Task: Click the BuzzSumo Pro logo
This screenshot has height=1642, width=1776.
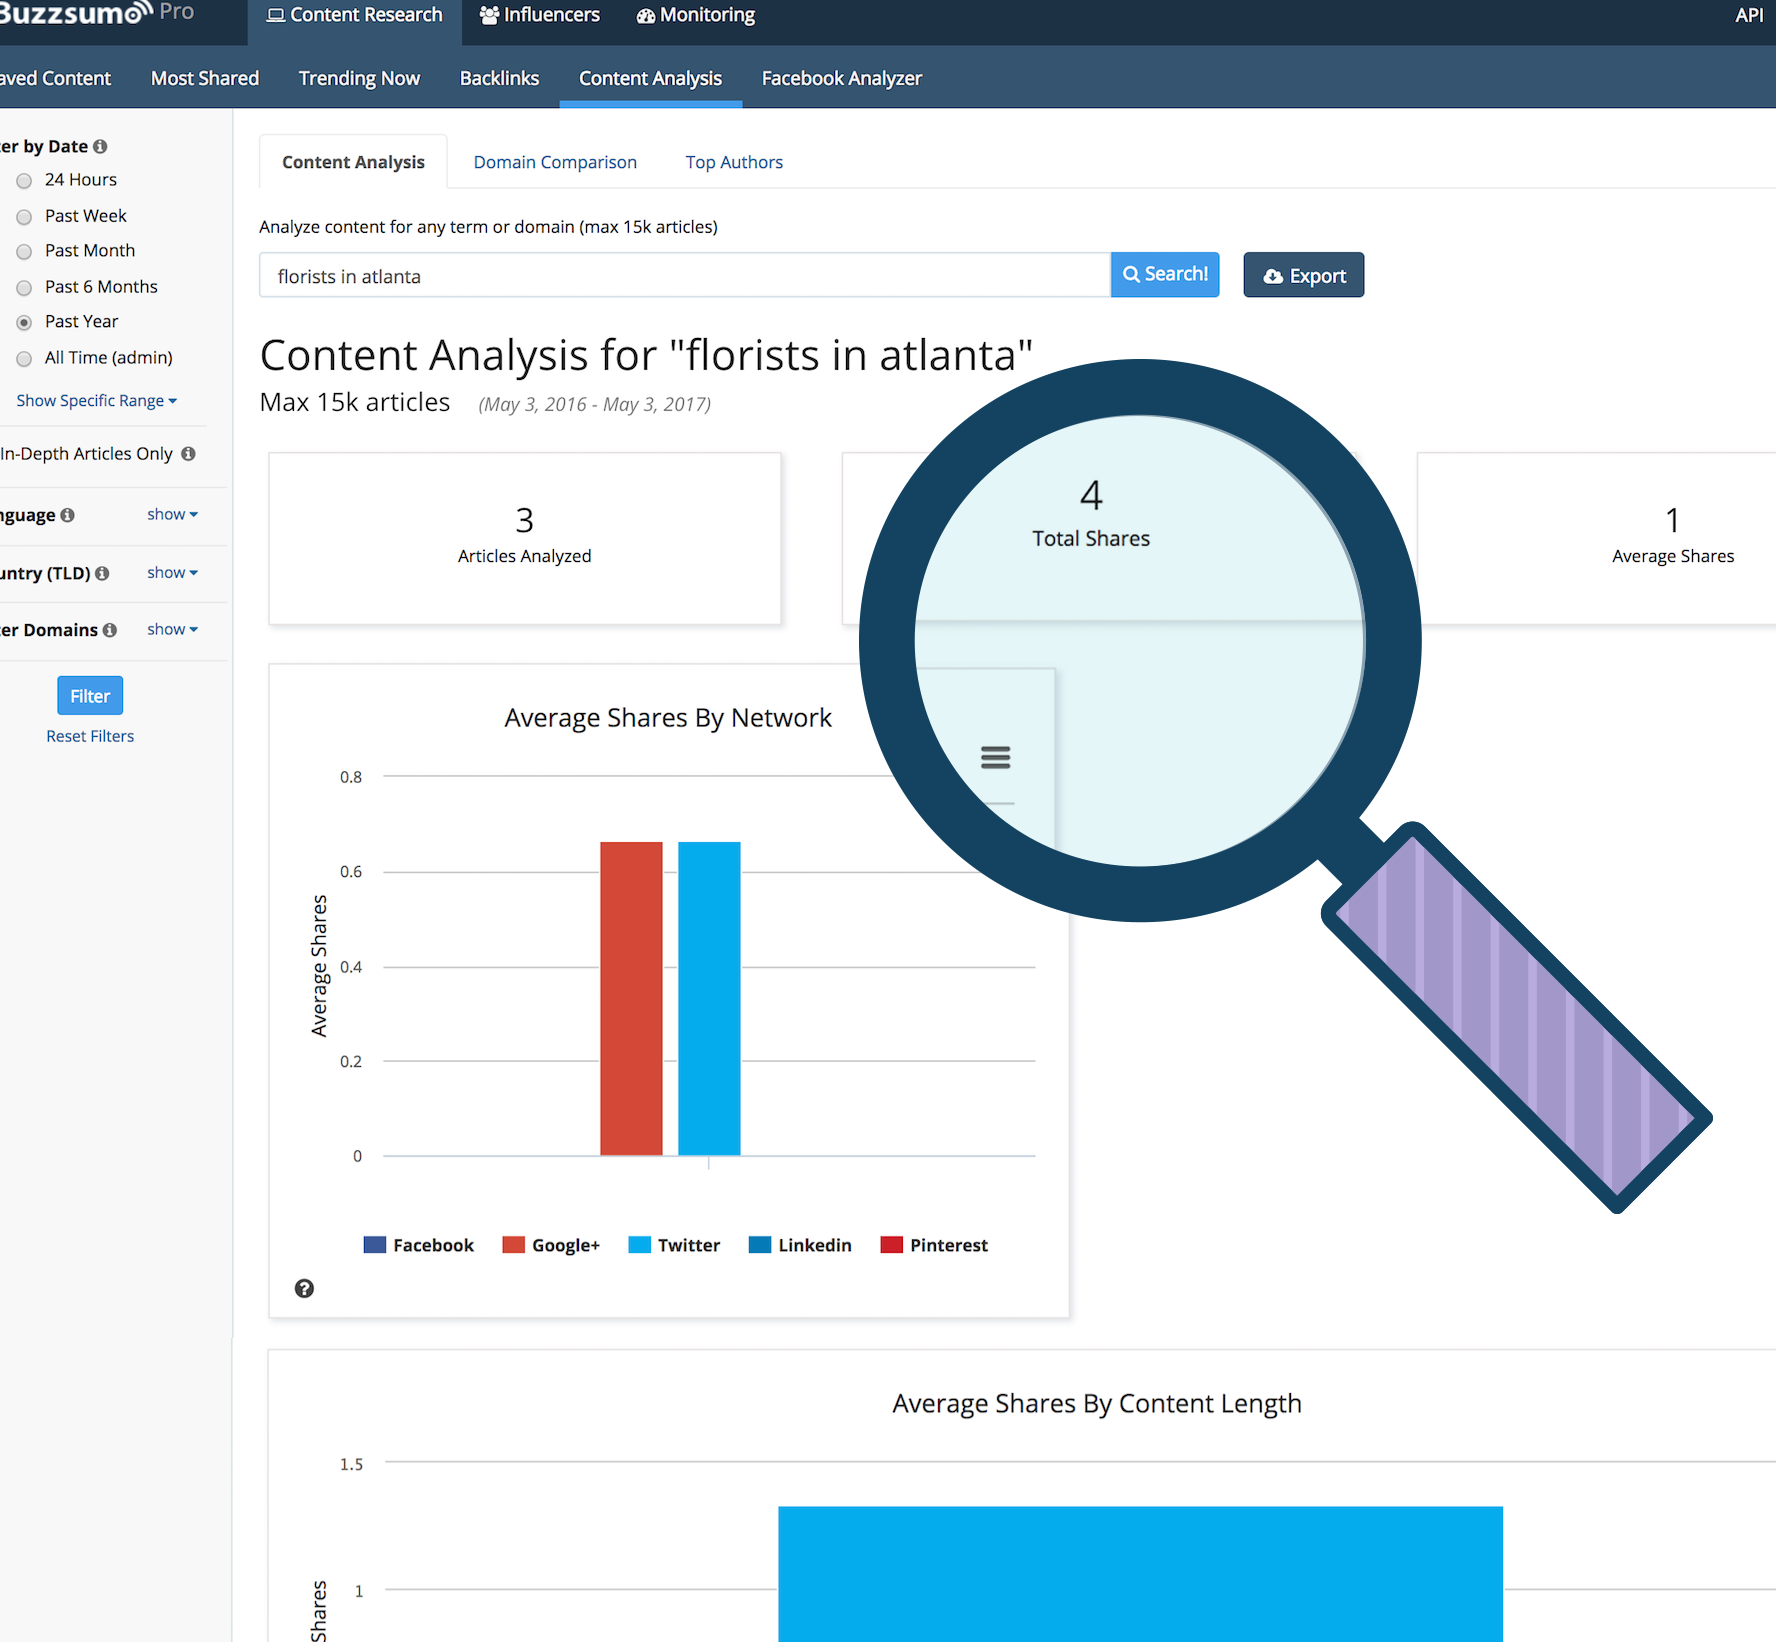Action: pos(97,12)
